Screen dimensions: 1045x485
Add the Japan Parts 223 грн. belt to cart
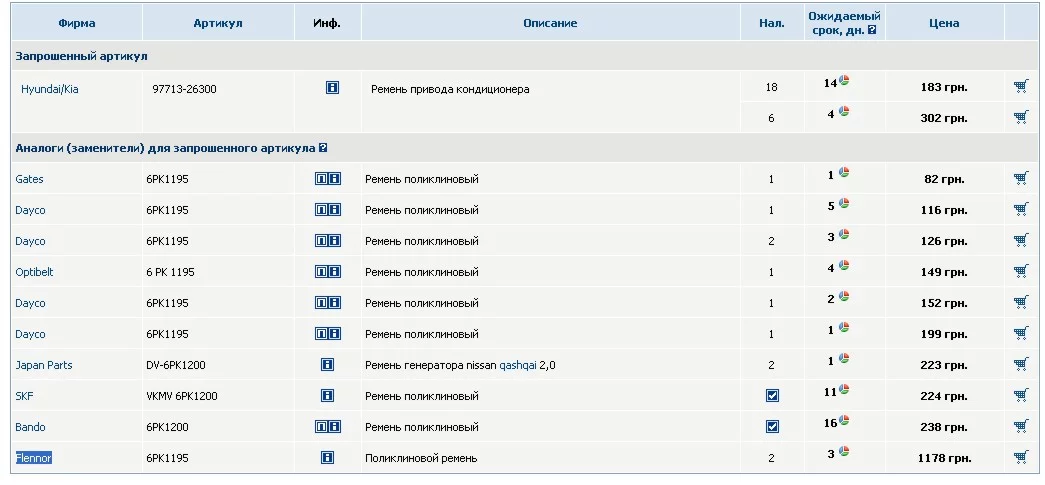click(x=1020, y=364)
